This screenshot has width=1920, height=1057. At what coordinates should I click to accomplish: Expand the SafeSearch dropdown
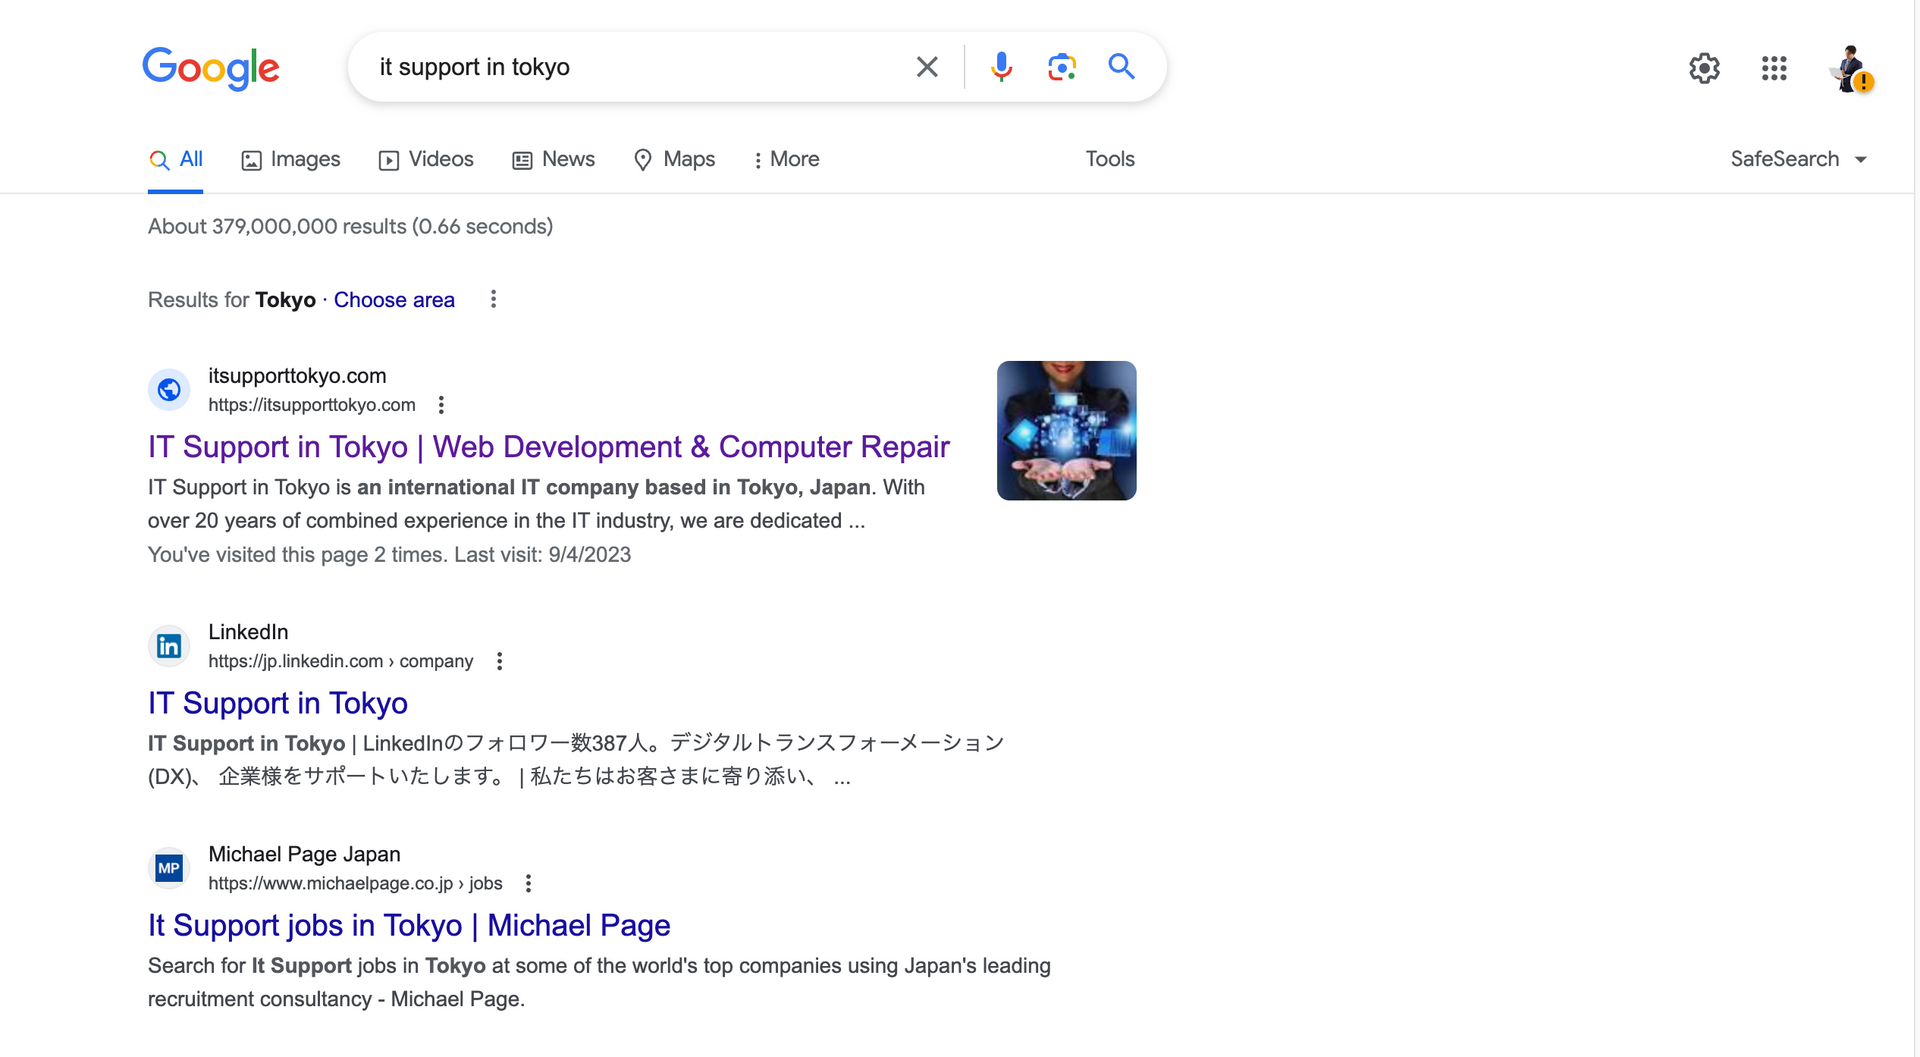point(1799,159)
